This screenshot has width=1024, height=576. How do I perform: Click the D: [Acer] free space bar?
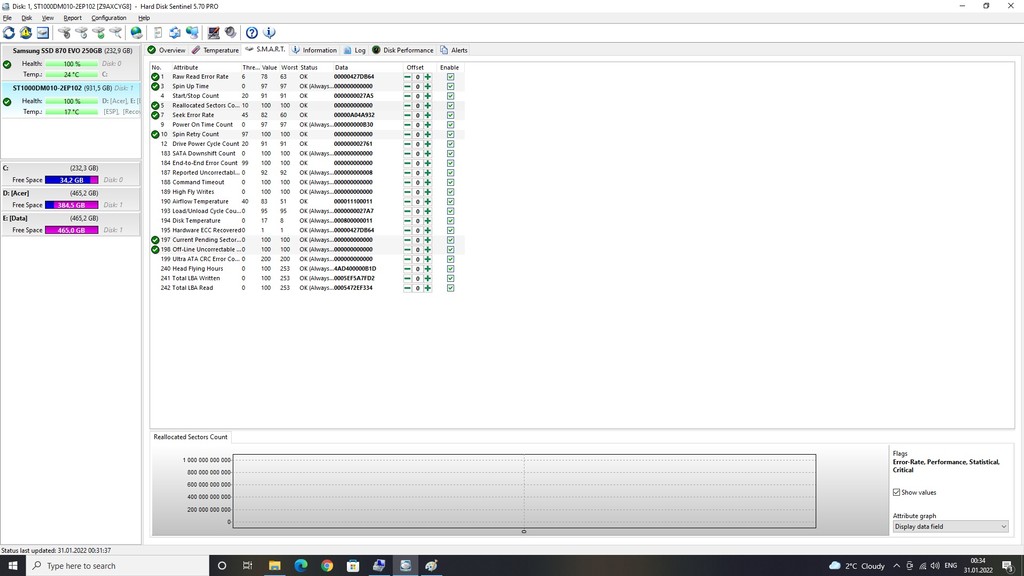pyautogui.click(x=72, y=205)
